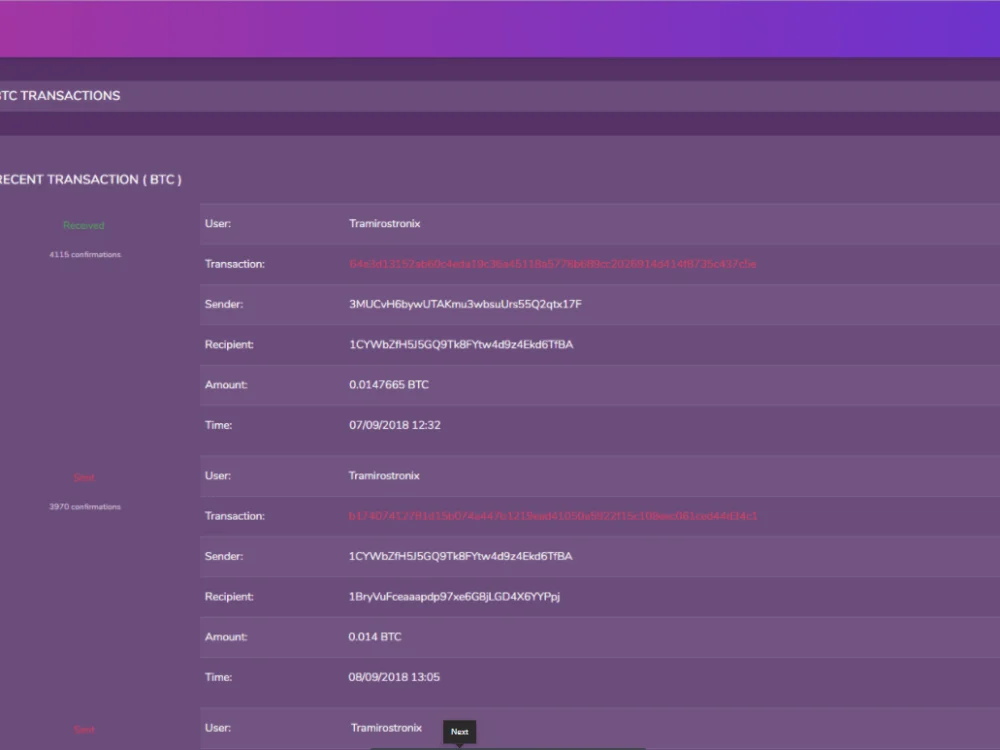Click the green Received status label
The width and height of the screenshot is (1000, 750).
tap(84, 226)
